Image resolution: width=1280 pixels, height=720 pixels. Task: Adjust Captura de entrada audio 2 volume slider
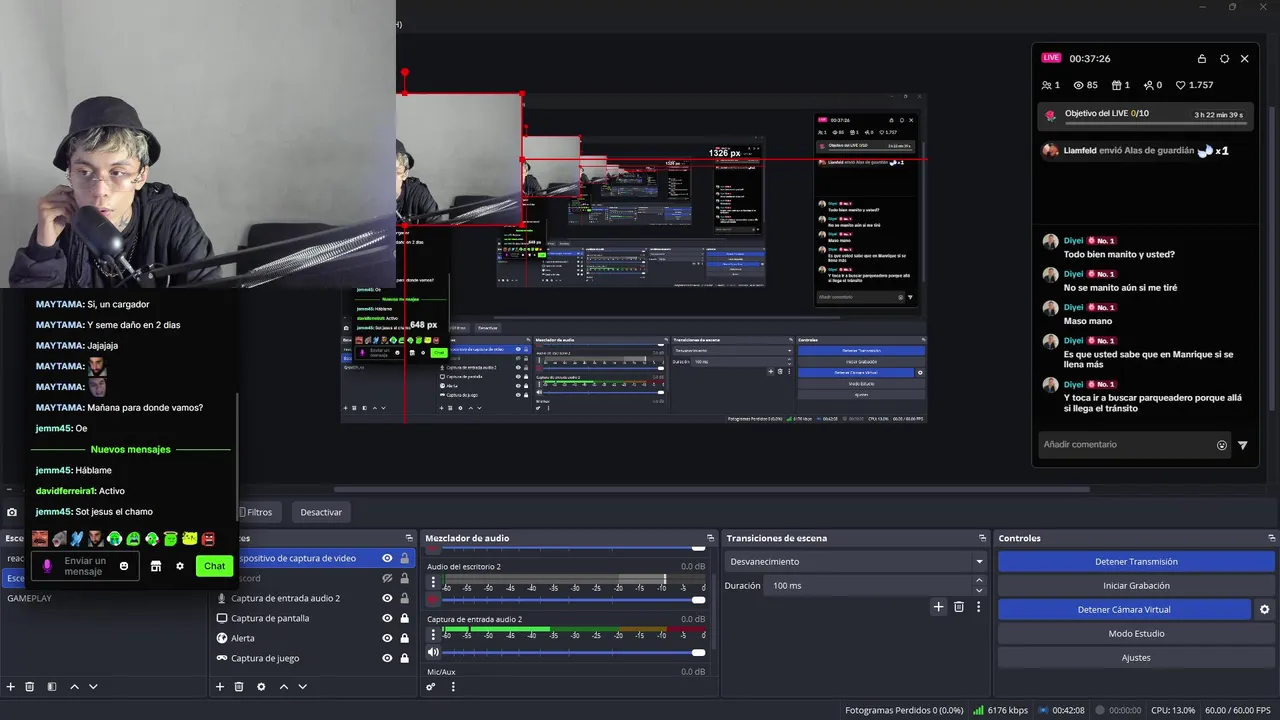tap(575, 652)
